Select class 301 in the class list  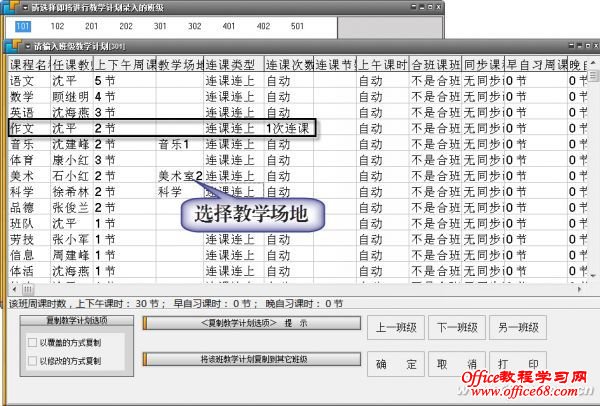pyautogui.click(x=160, y=26)
